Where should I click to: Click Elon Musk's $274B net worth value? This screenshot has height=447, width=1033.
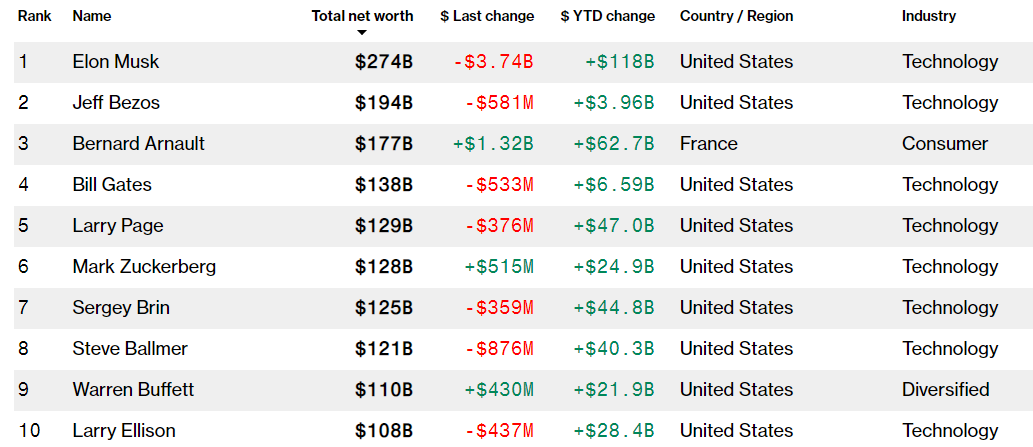coord(384,62)
